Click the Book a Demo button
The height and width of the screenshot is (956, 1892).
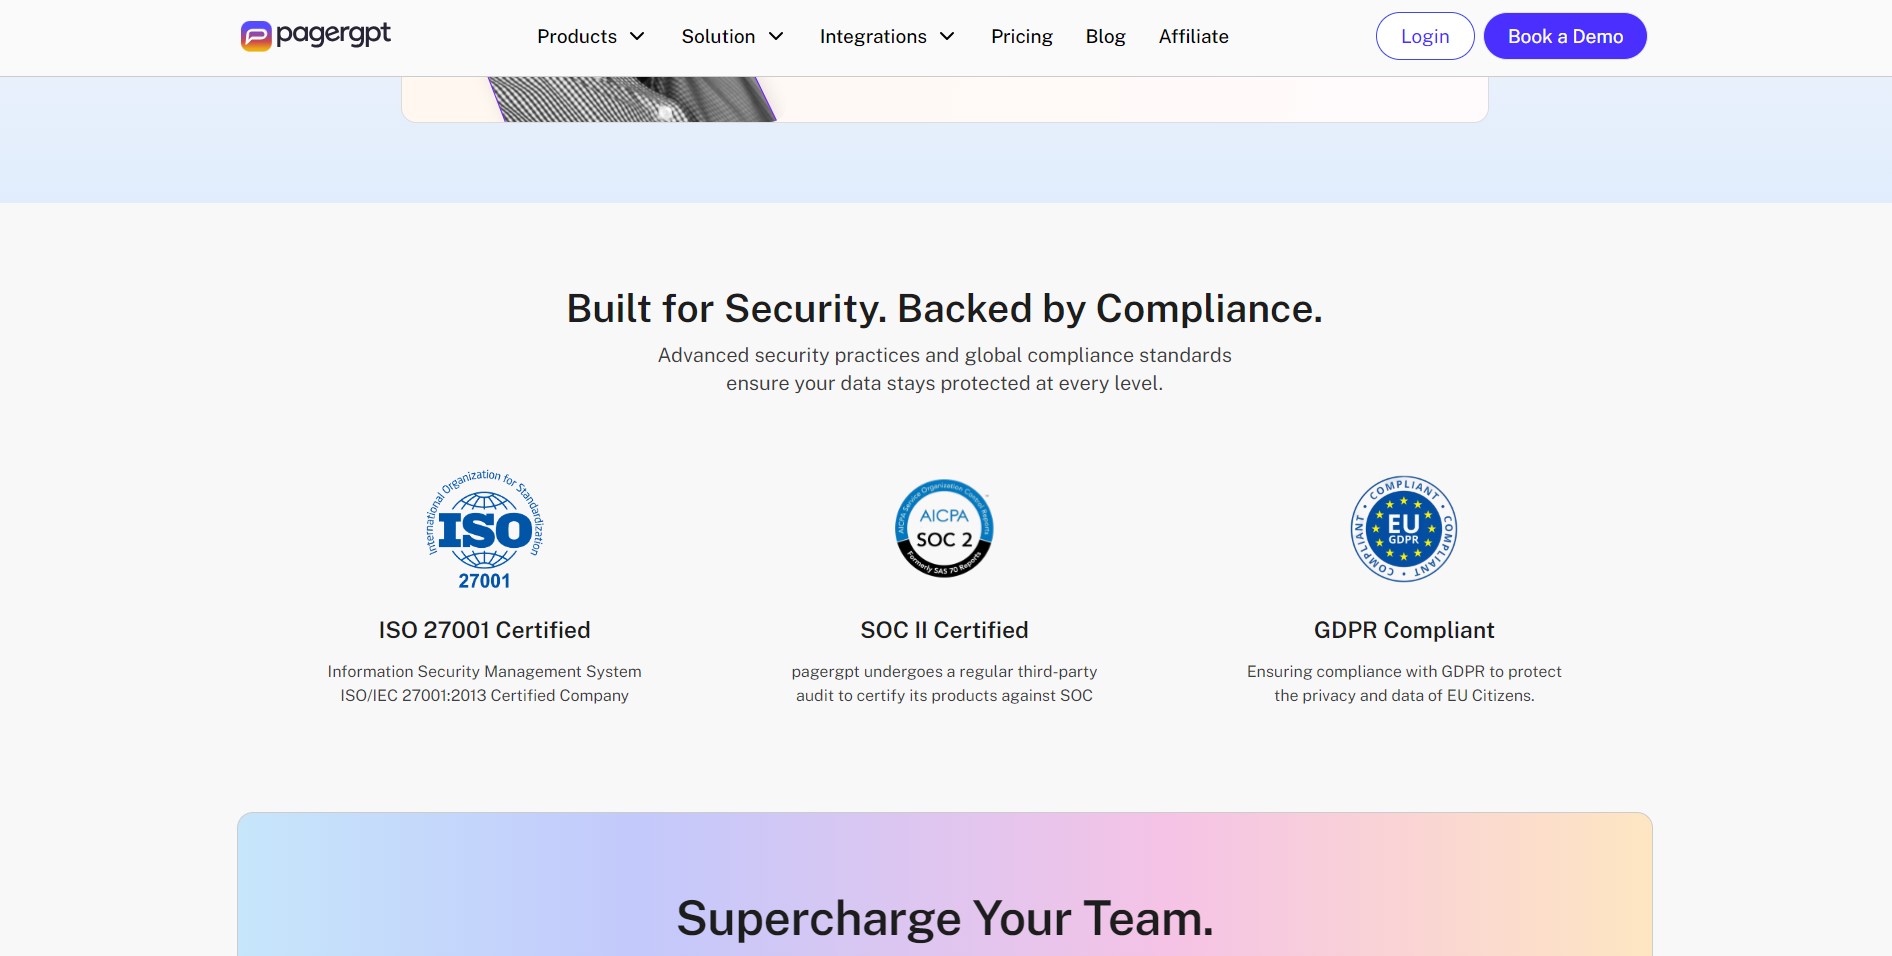point(1564,36)
